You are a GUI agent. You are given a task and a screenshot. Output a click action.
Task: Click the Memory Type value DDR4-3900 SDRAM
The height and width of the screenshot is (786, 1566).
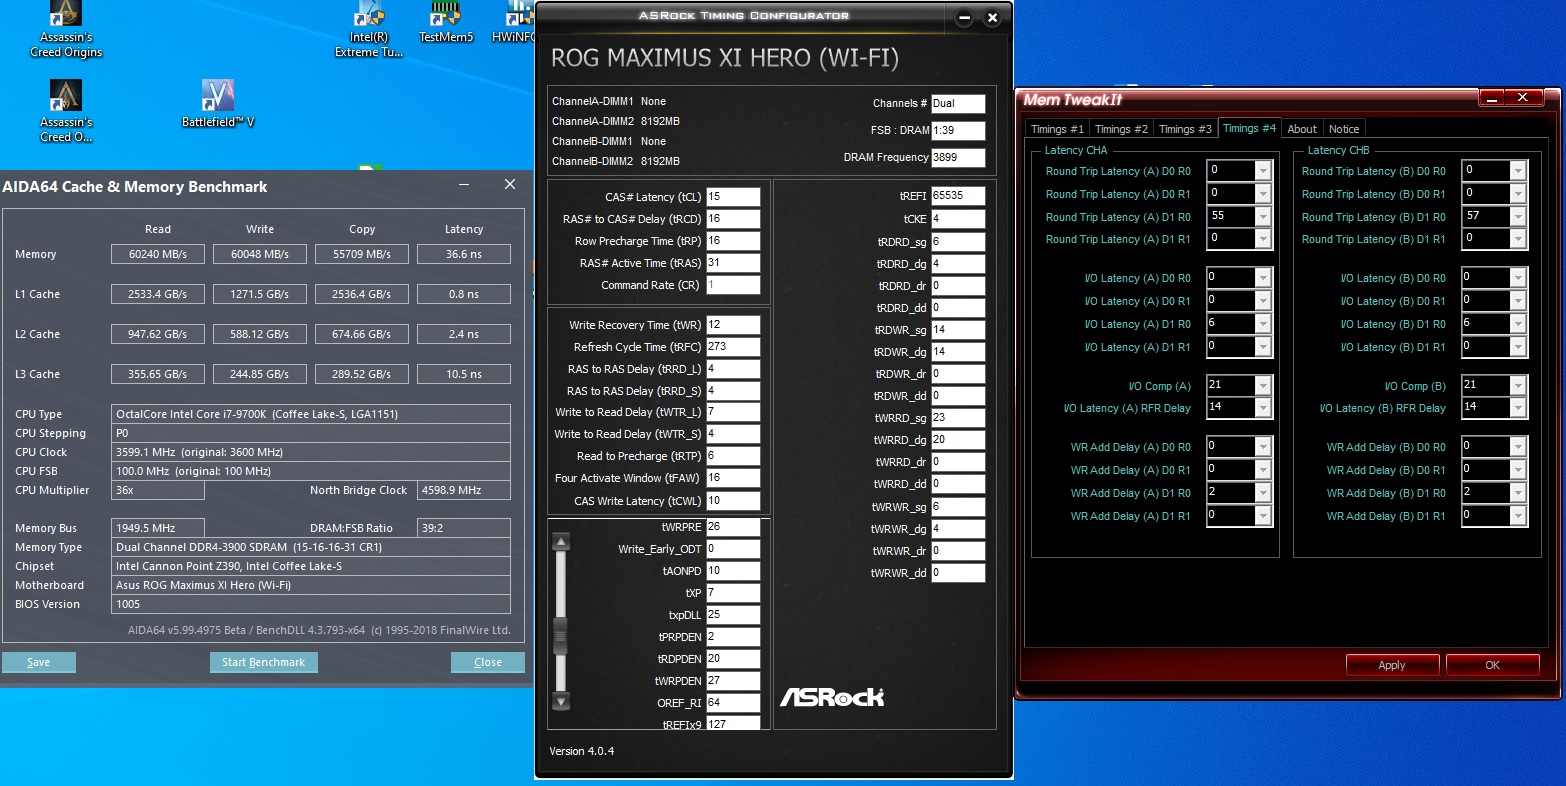312,547
